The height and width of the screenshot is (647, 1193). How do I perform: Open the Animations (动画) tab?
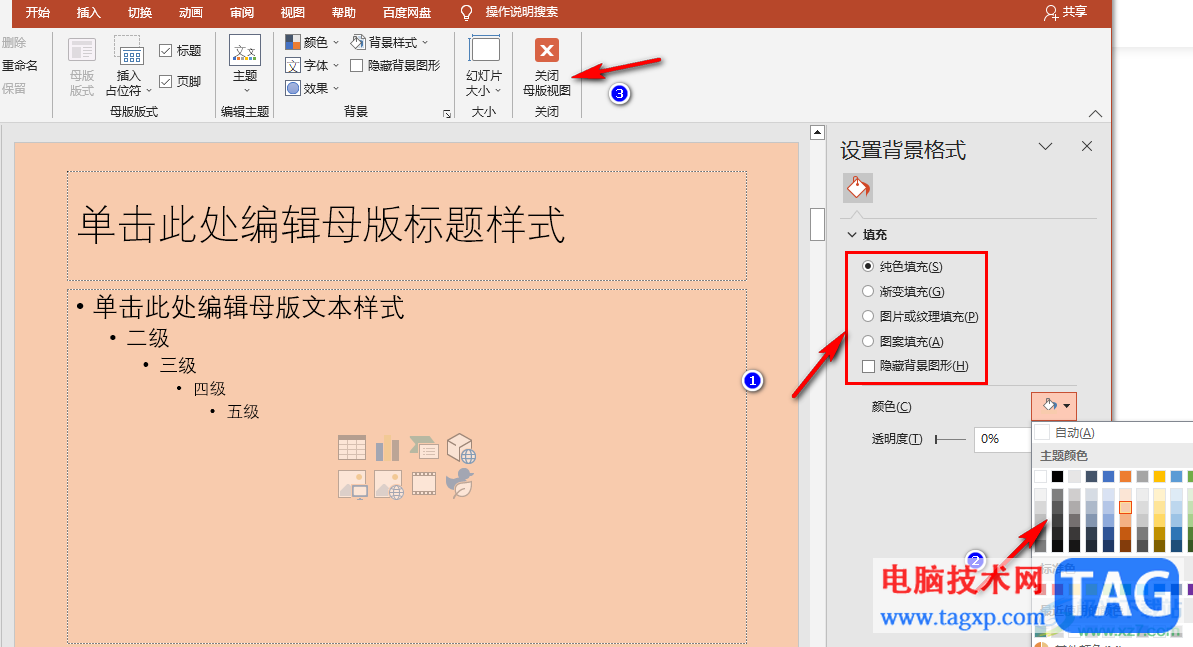pyautogui.click(x=191, y=12)
